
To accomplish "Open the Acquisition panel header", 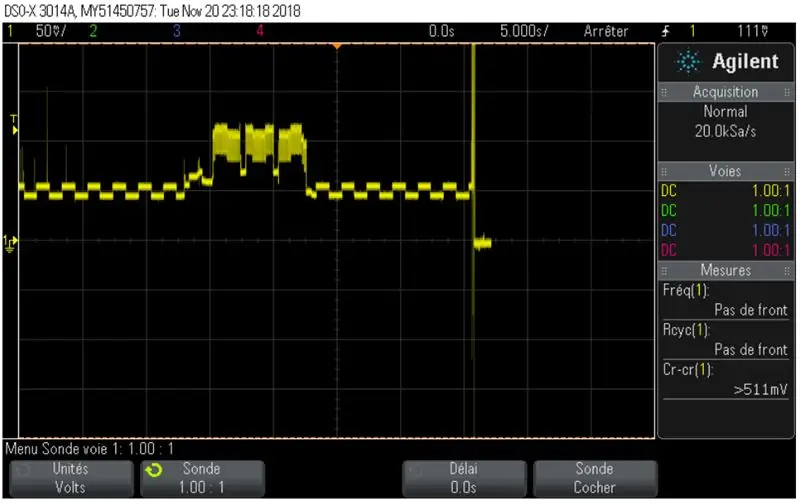I will [x=725, y=92].
